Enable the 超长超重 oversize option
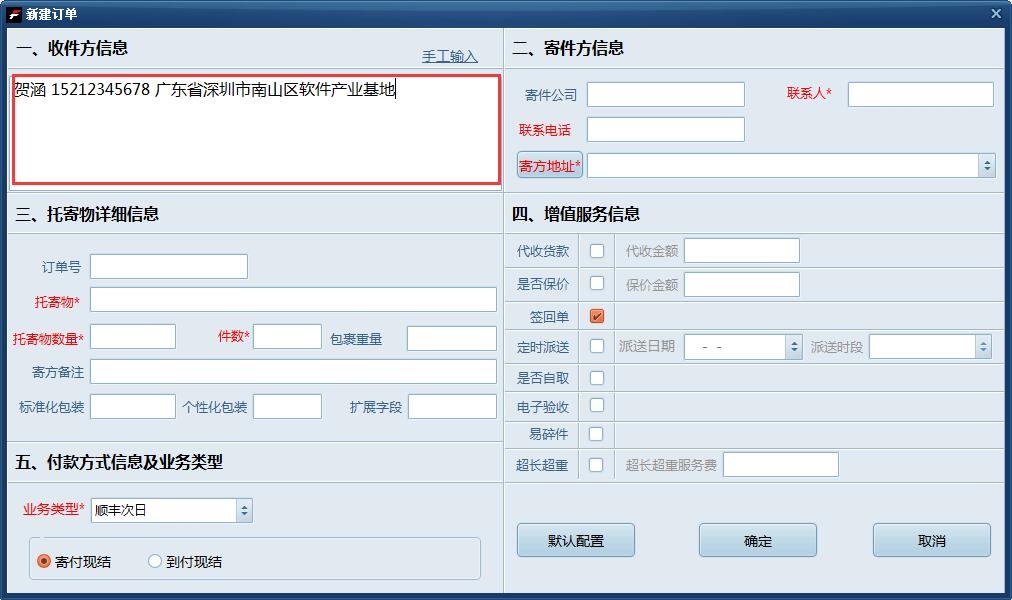Image resolution: width=1012 pixels, height=600 pixels. tap(596, 464)
